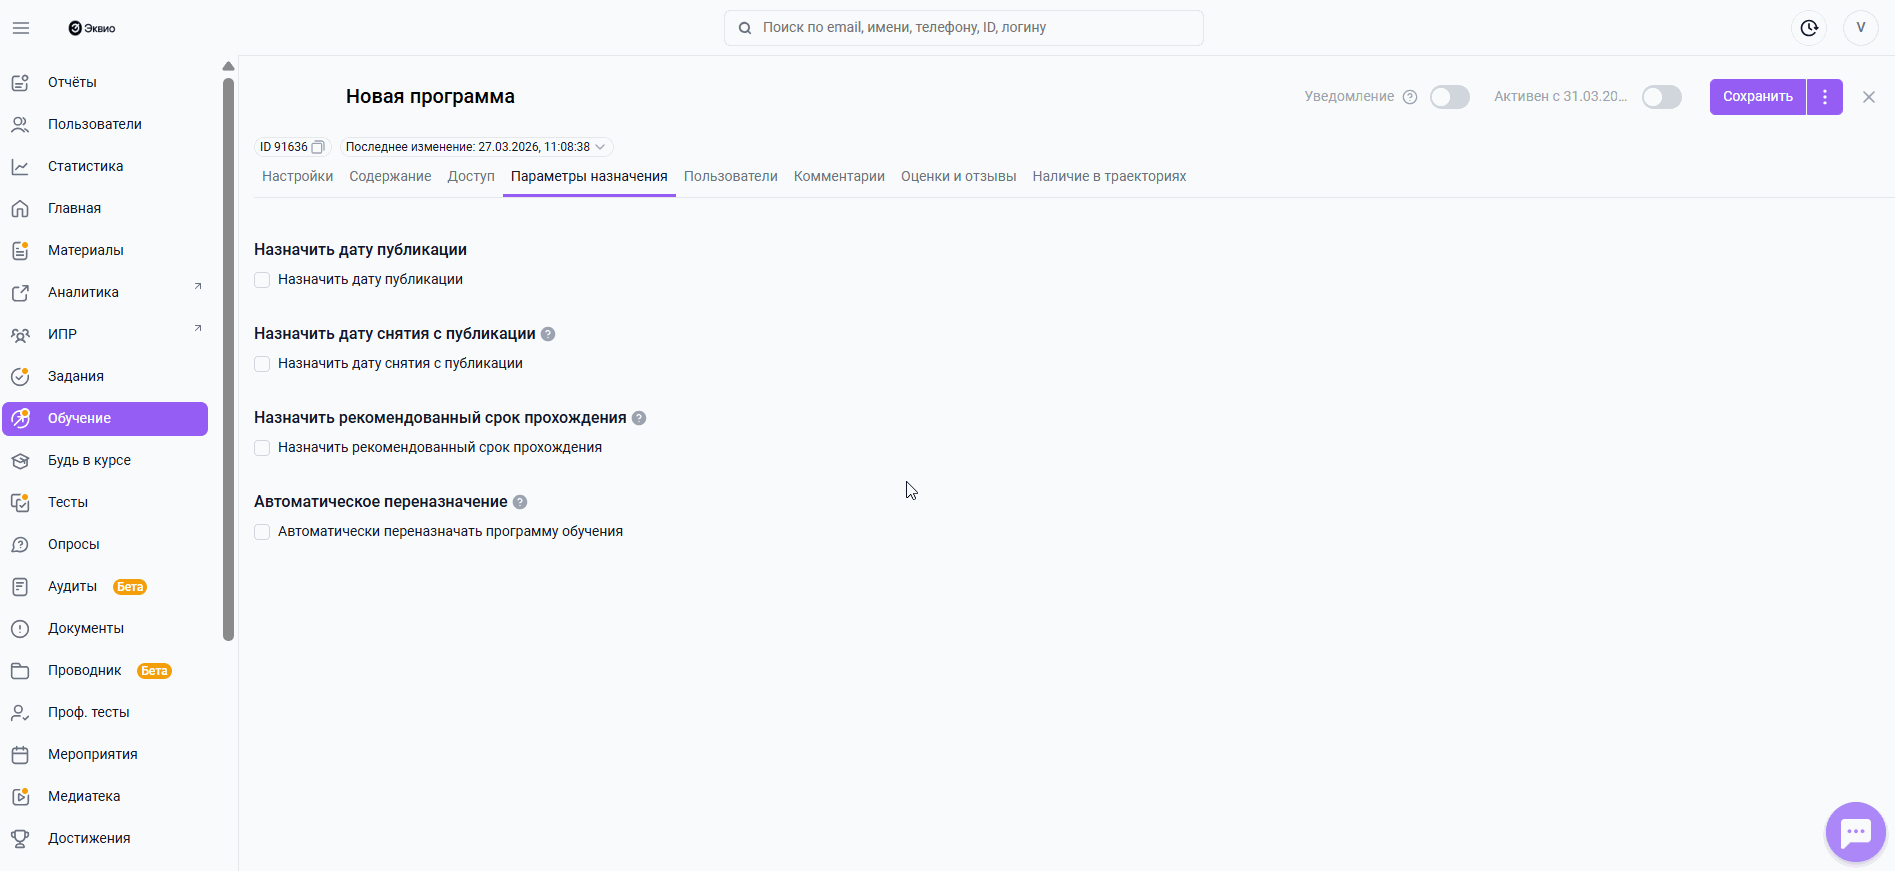Viewport: 1895px width, 871px height.
Task: Toggle the Активен с 31.03 switch
Action: tap(1662, 97)
